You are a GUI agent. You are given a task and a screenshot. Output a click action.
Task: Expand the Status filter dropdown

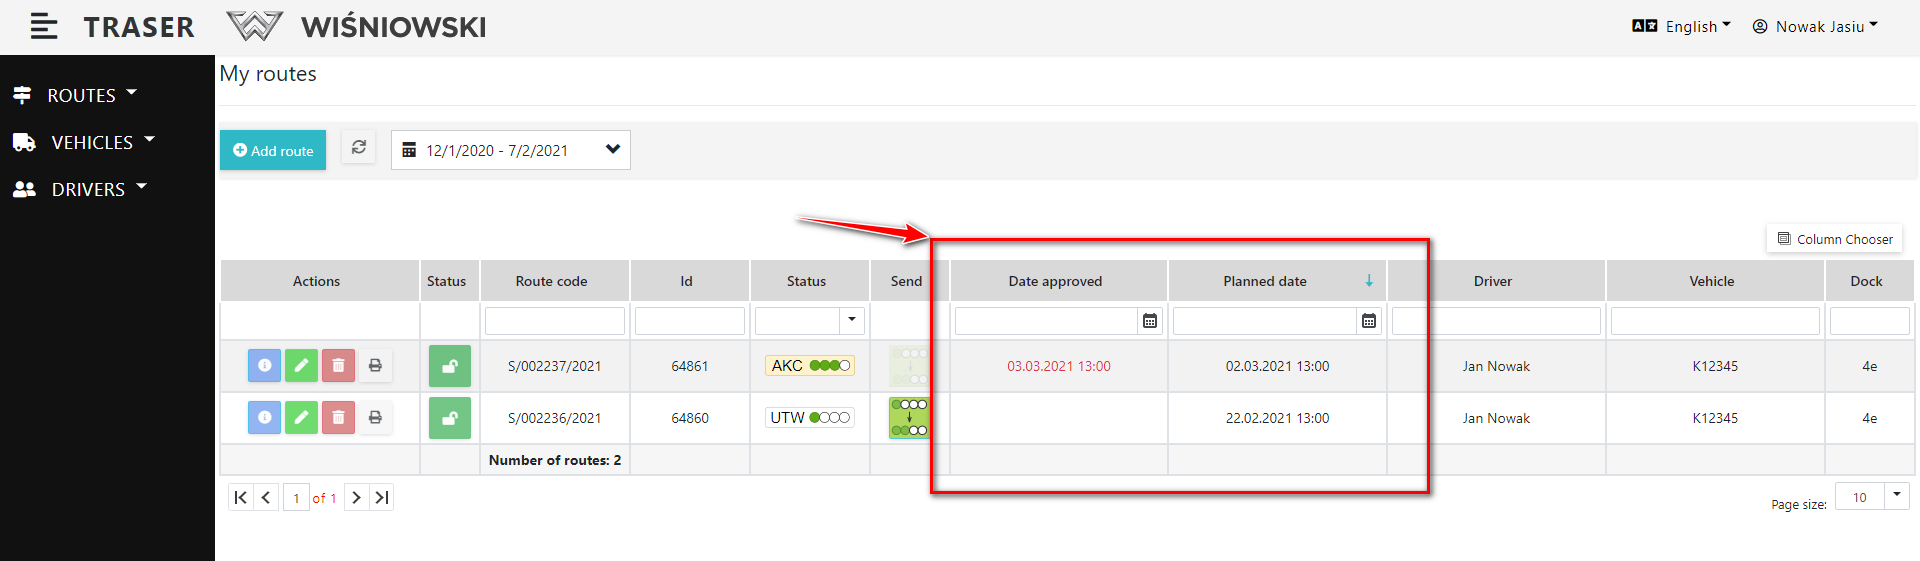[x=852, y=320]
